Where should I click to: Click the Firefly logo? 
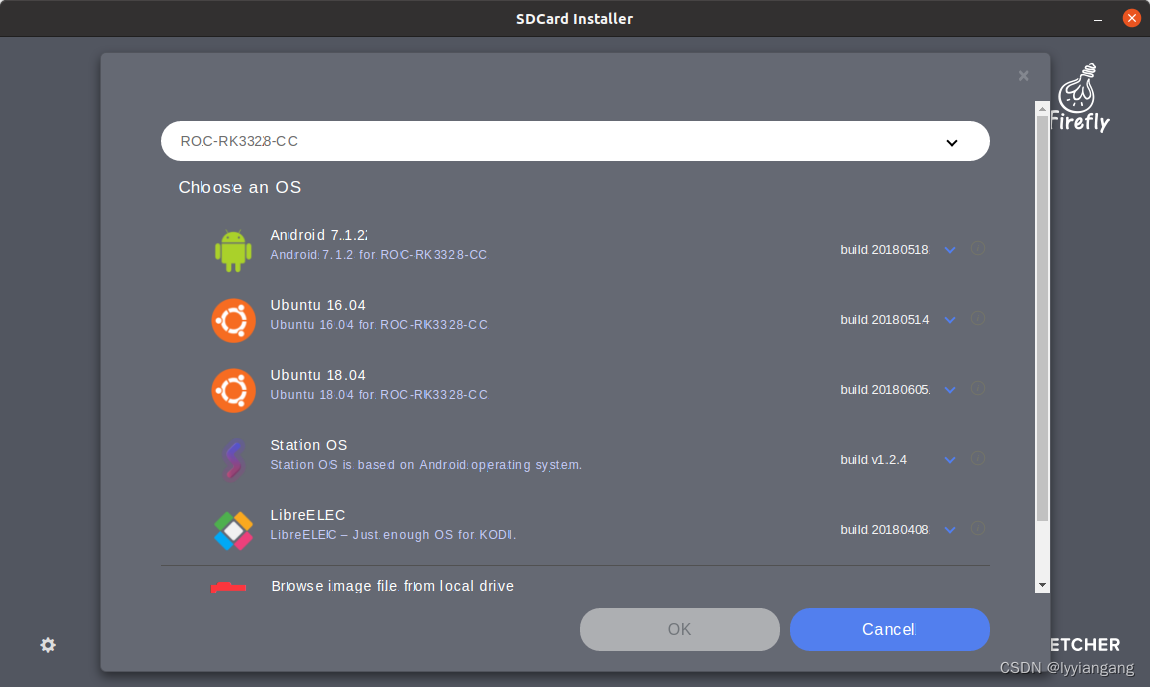1080,98
